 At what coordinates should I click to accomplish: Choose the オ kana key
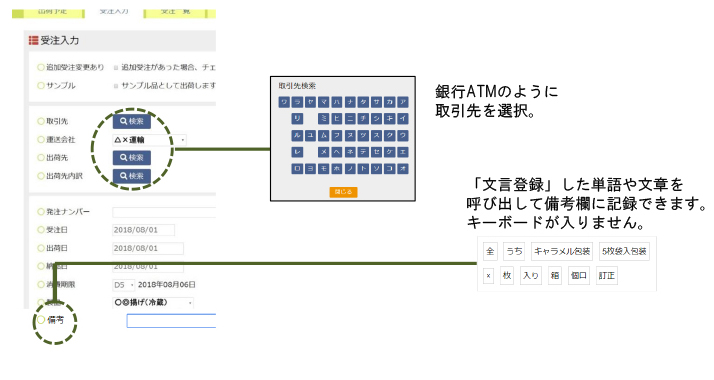[403, 168]
